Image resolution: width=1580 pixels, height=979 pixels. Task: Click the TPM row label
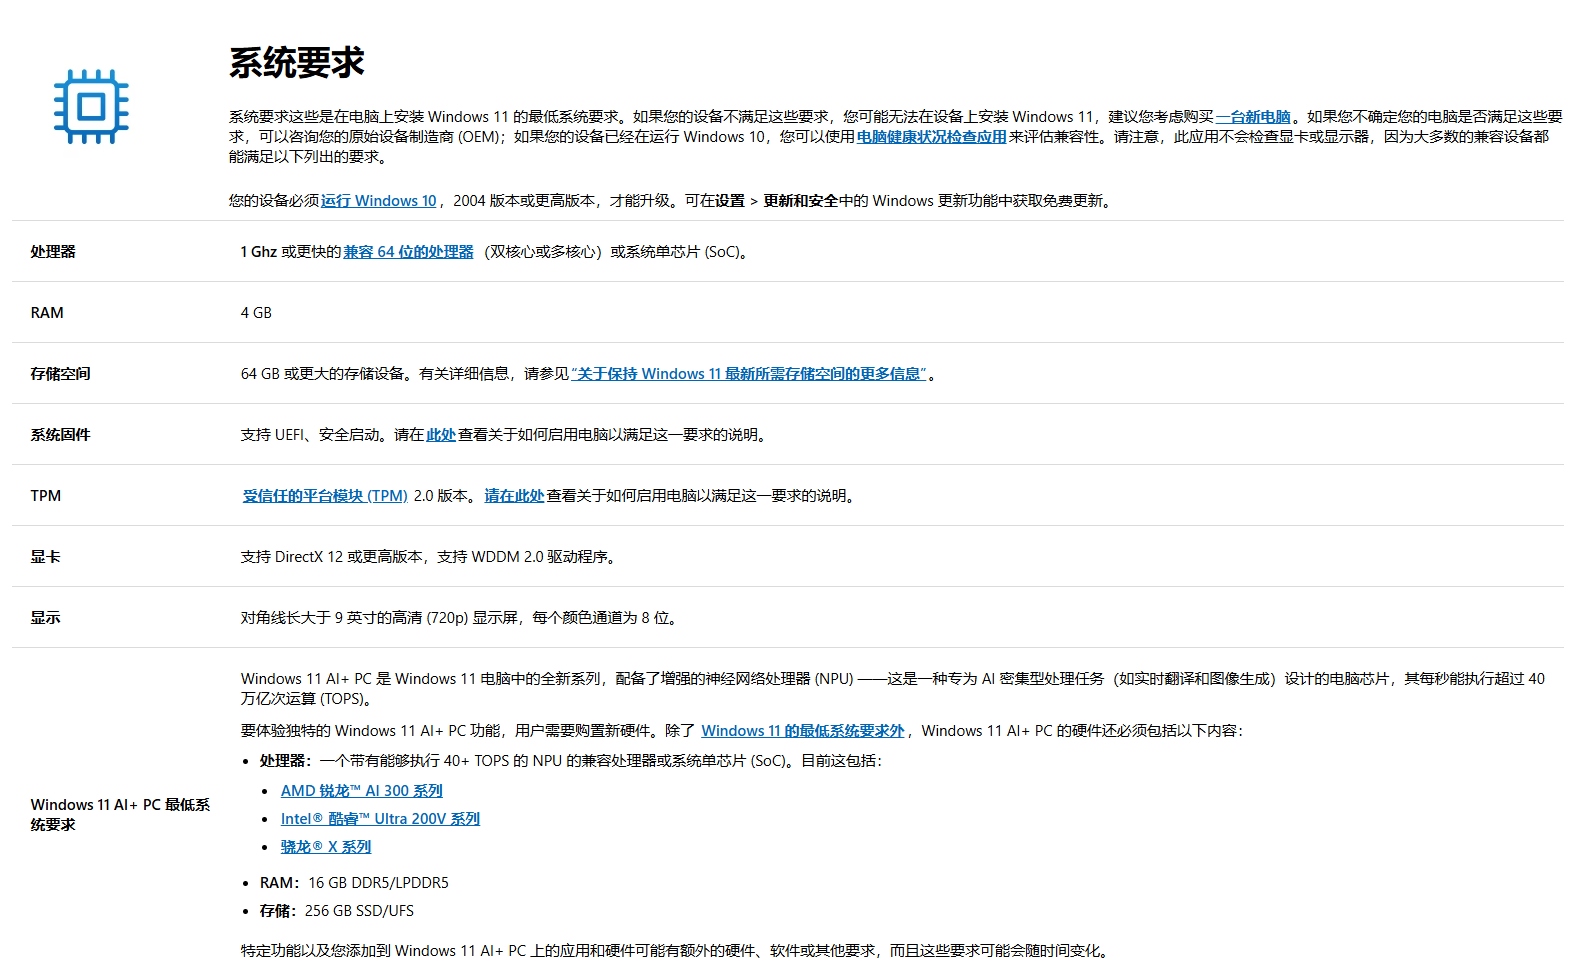pos(46,496)
